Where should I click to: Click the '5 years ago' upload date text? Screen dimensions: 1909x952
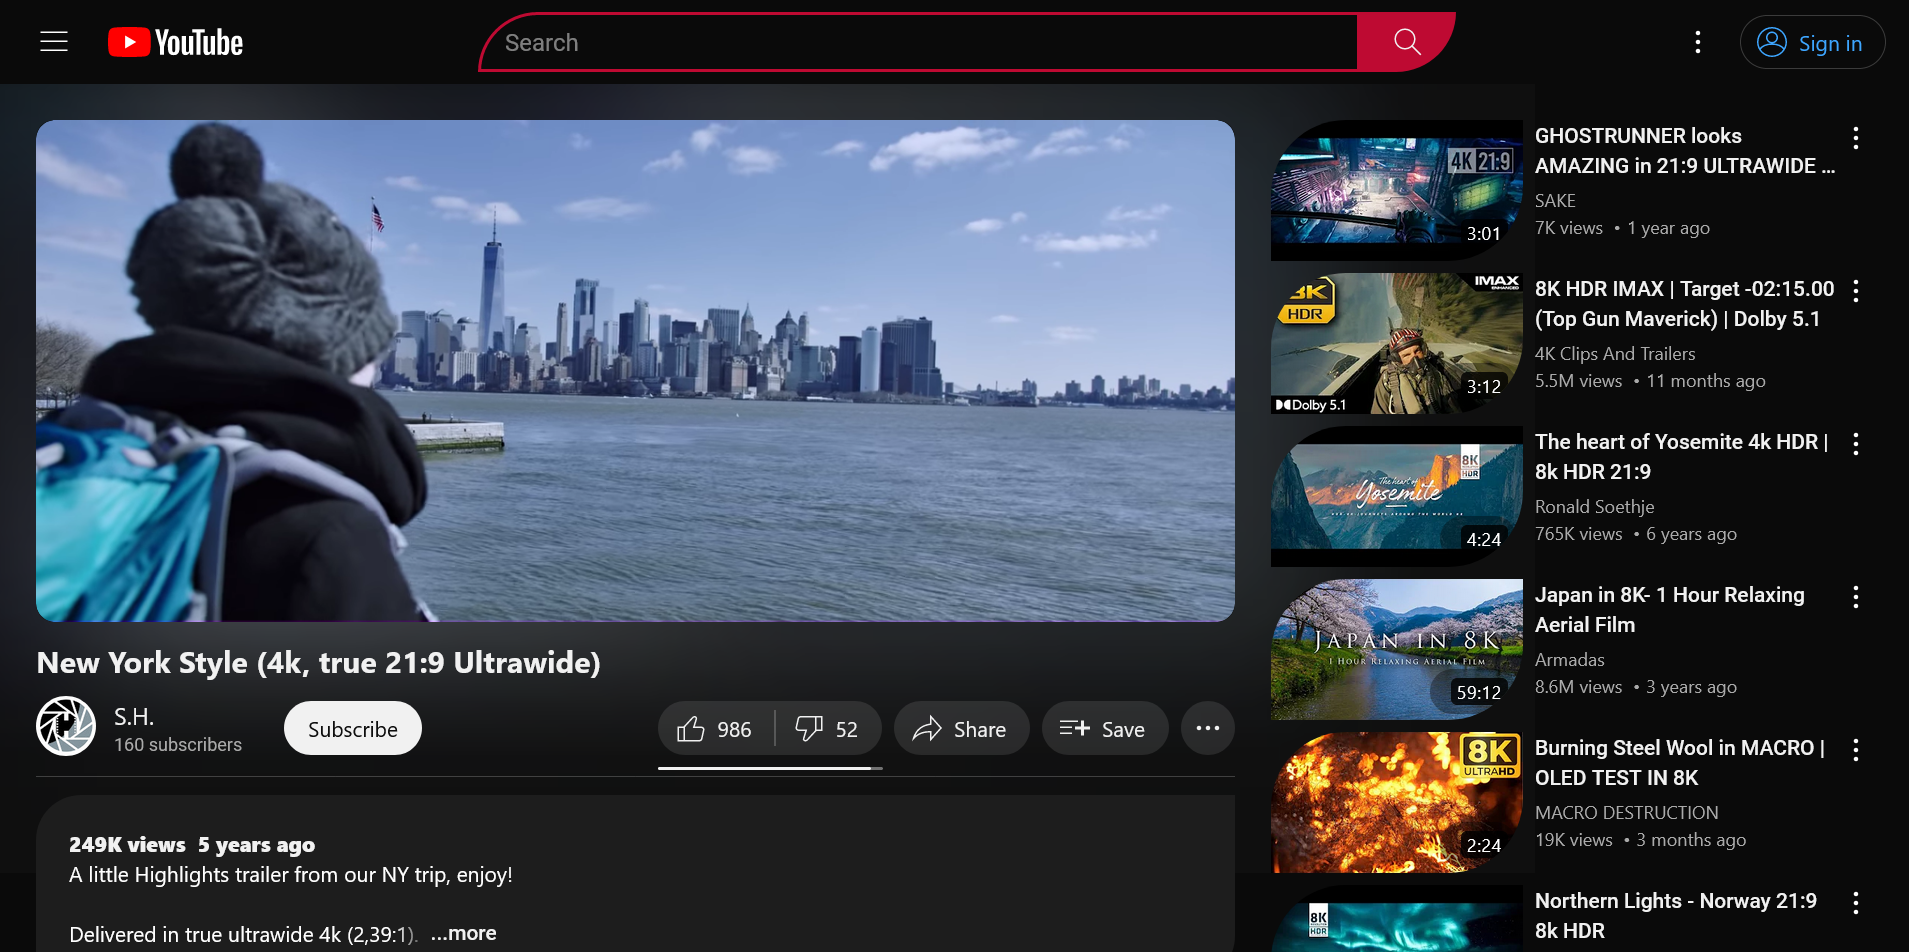[256, 845]
